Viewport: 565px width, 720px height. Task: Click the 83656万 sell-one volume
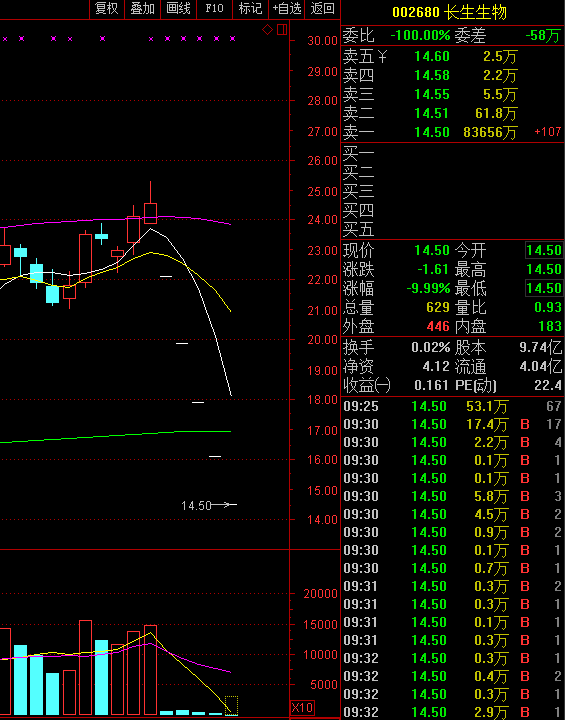(490, 133)
